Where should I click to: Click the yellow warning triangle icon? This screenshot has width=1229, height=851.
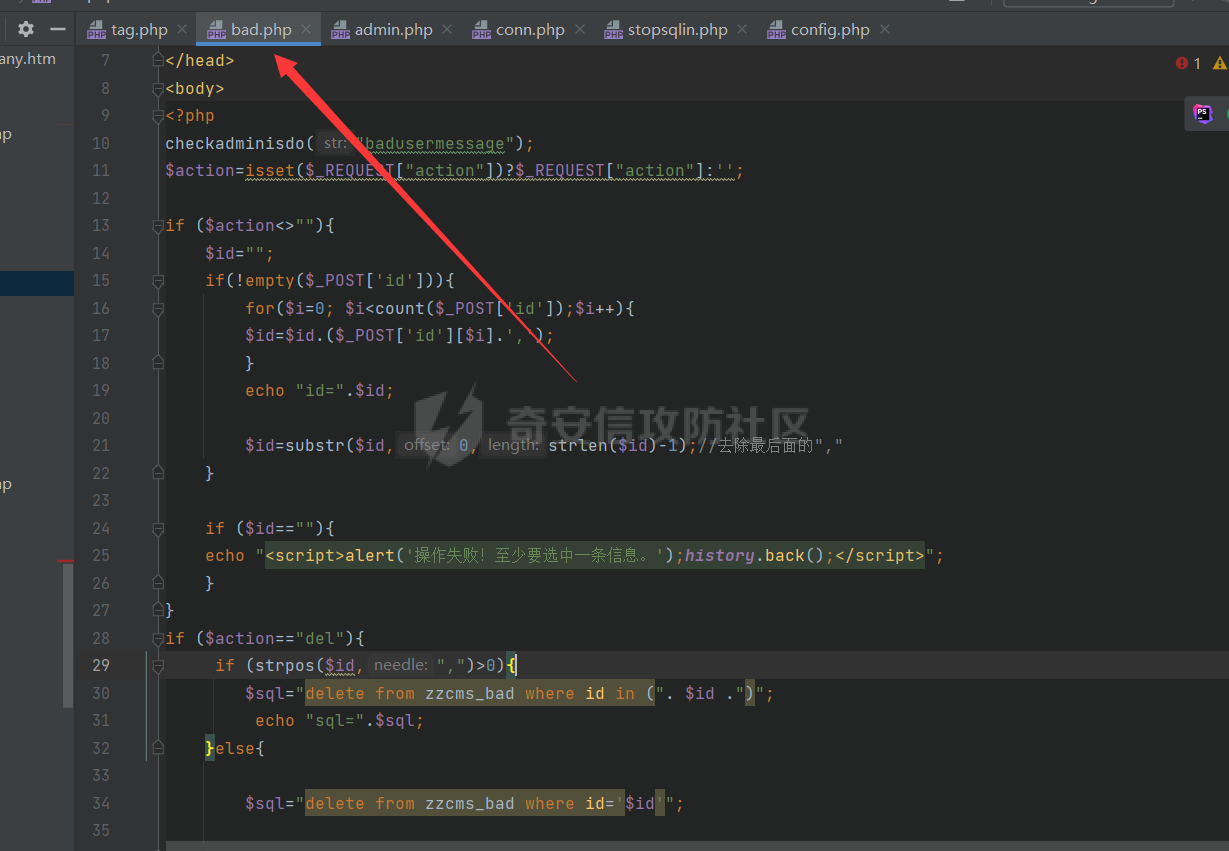pyautogui.click(x=1219, y=63)
